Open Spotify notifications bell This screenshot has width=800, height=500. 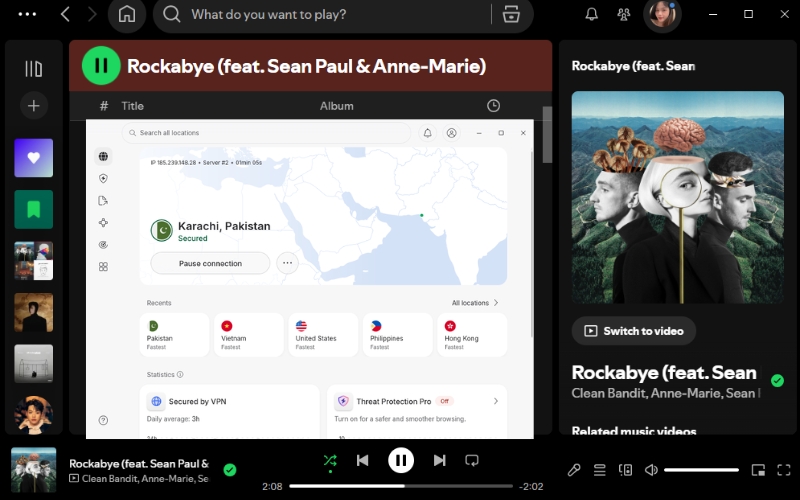click(591, 14)
